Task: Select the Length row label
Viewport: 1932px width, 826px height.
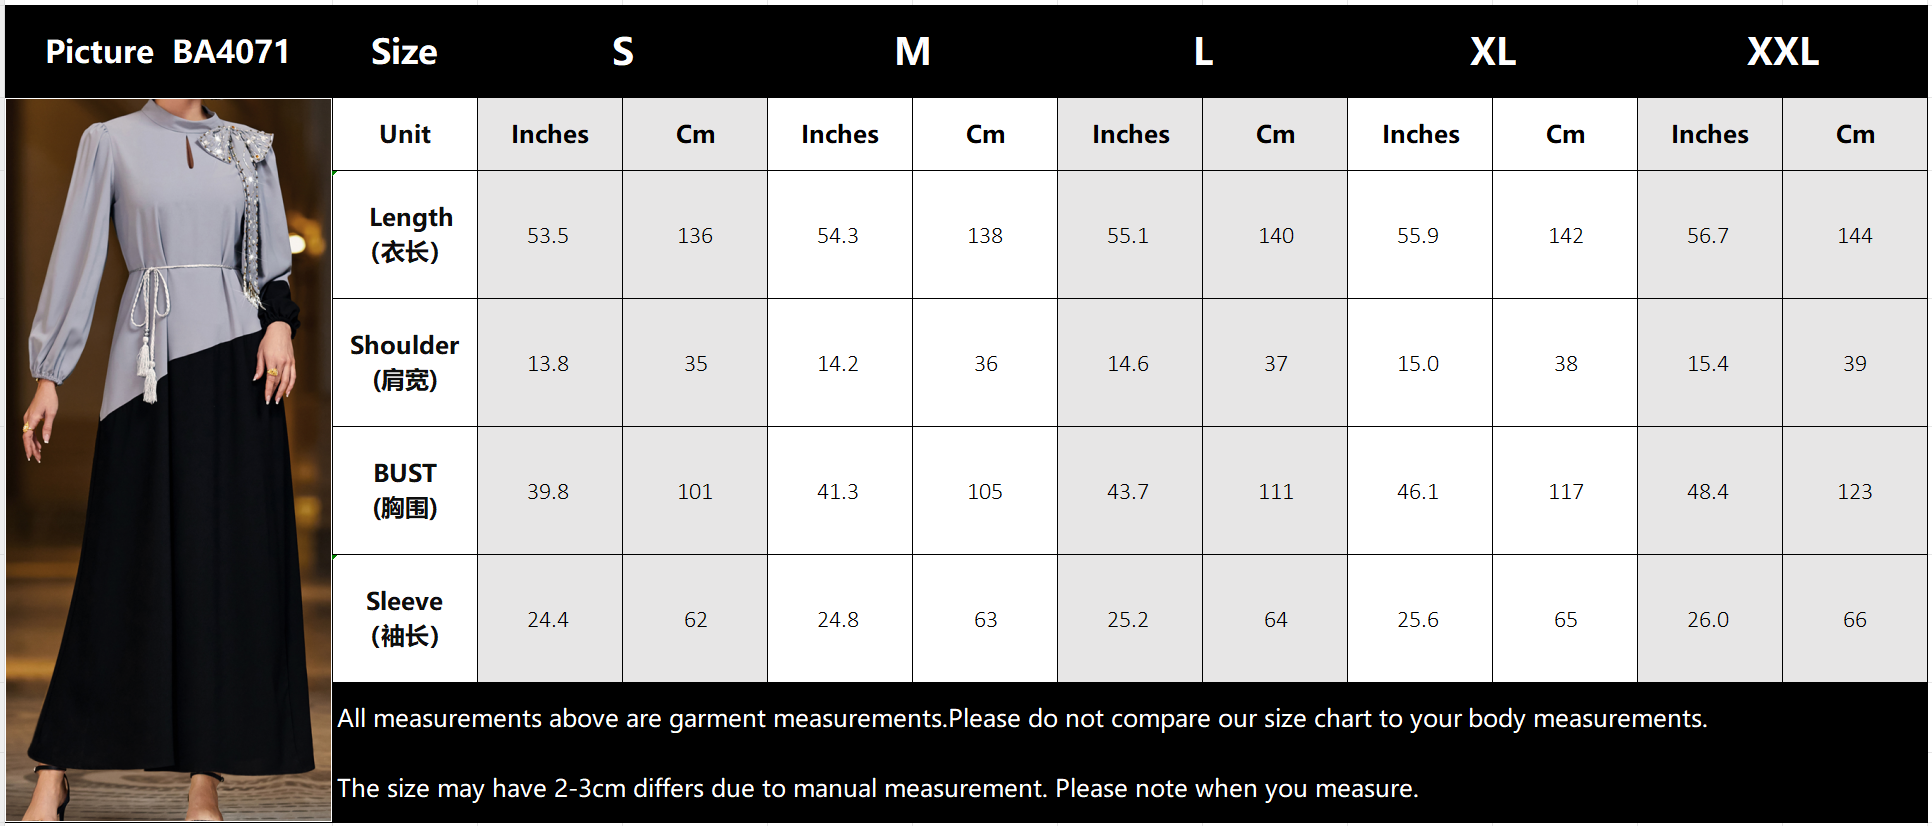Action: tap(404, 235)
